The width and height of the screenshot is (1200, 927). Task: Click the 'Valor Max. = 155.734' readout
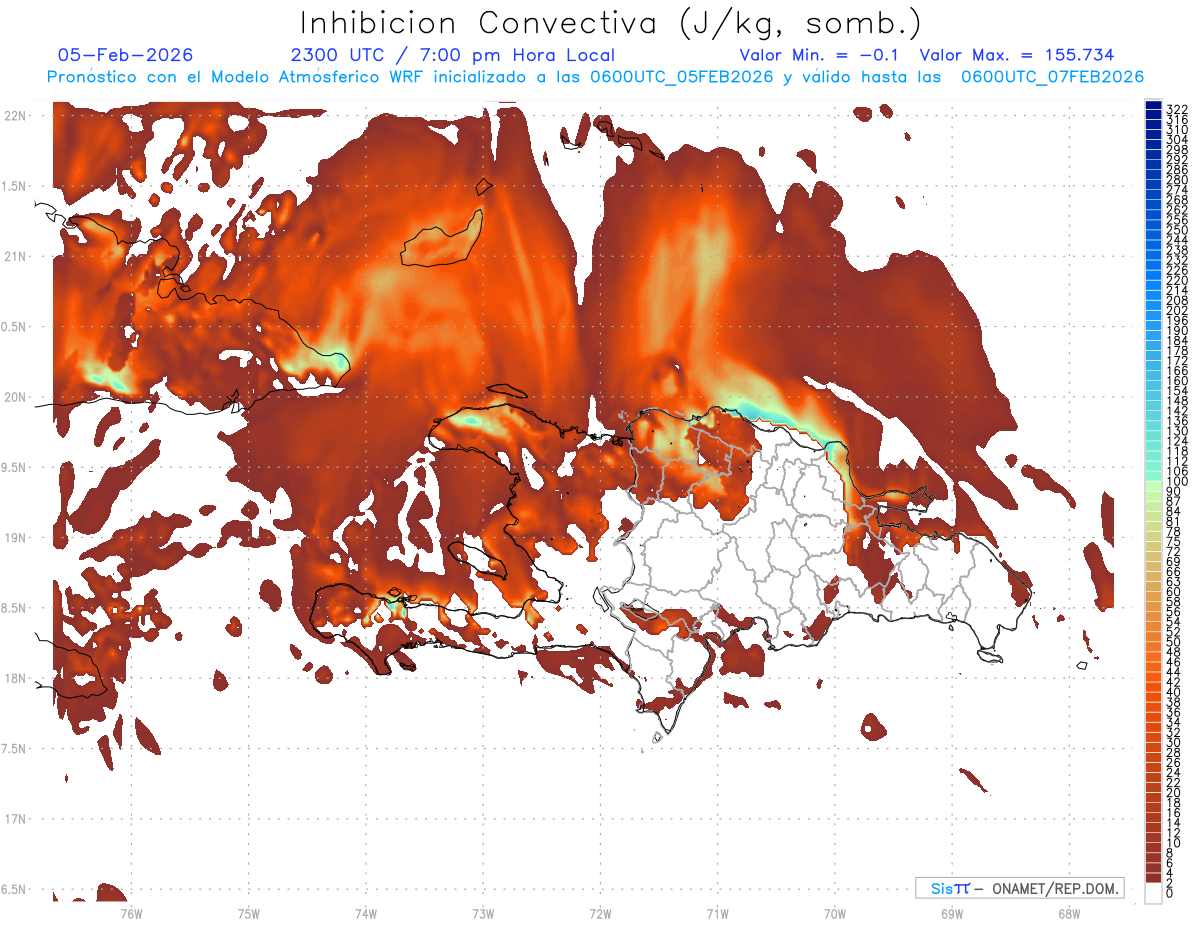(1017, 55)
